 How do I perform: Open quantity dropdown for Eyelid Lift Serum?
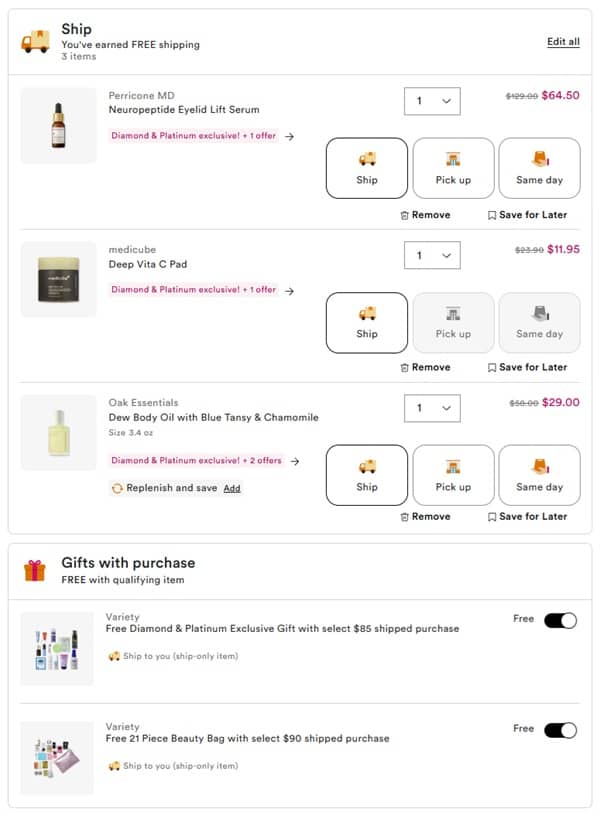[432, 101]
